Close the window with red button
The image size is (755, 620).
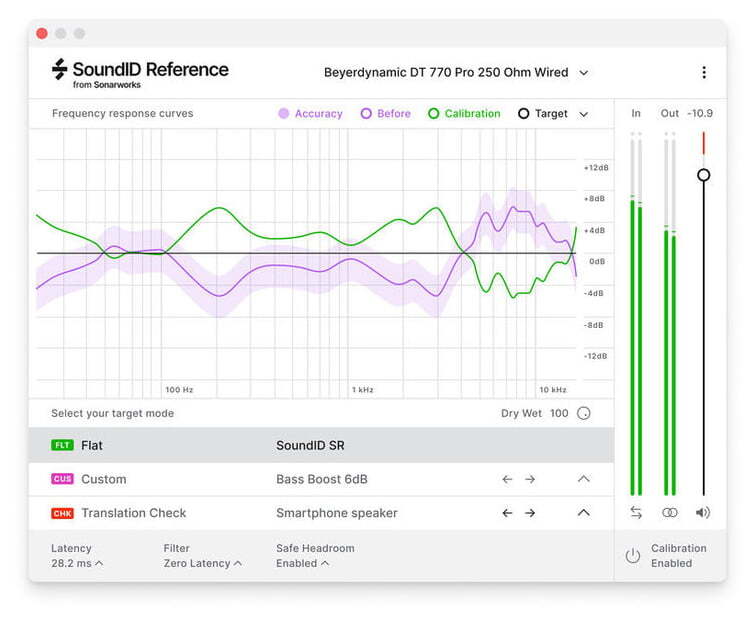tap(42, 33)
